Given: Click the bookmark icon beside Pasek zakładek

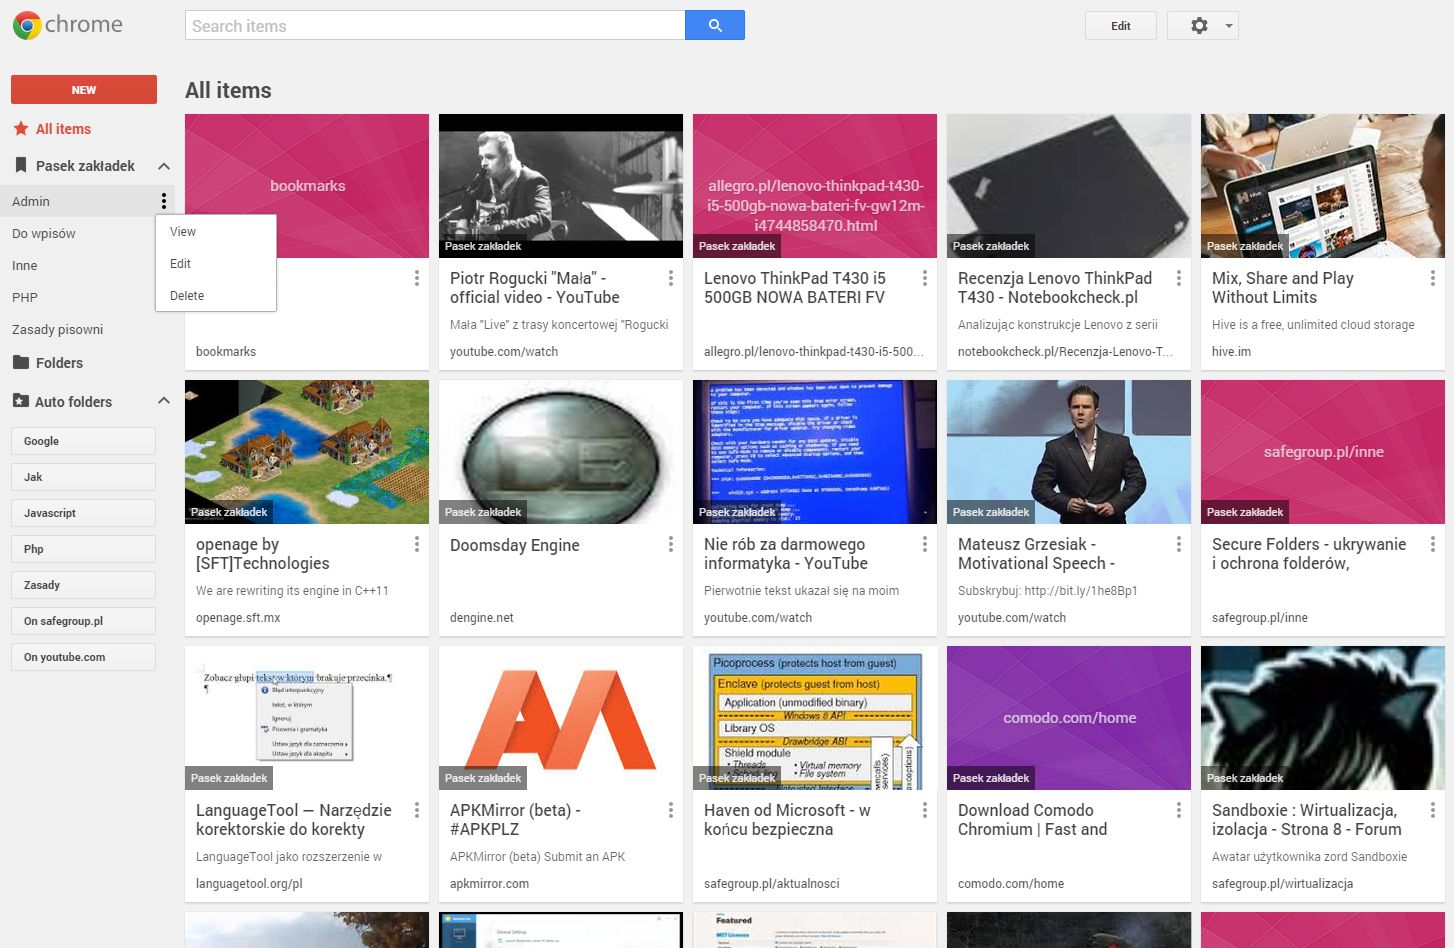Looking at the screenshot, I should (20, 166).
